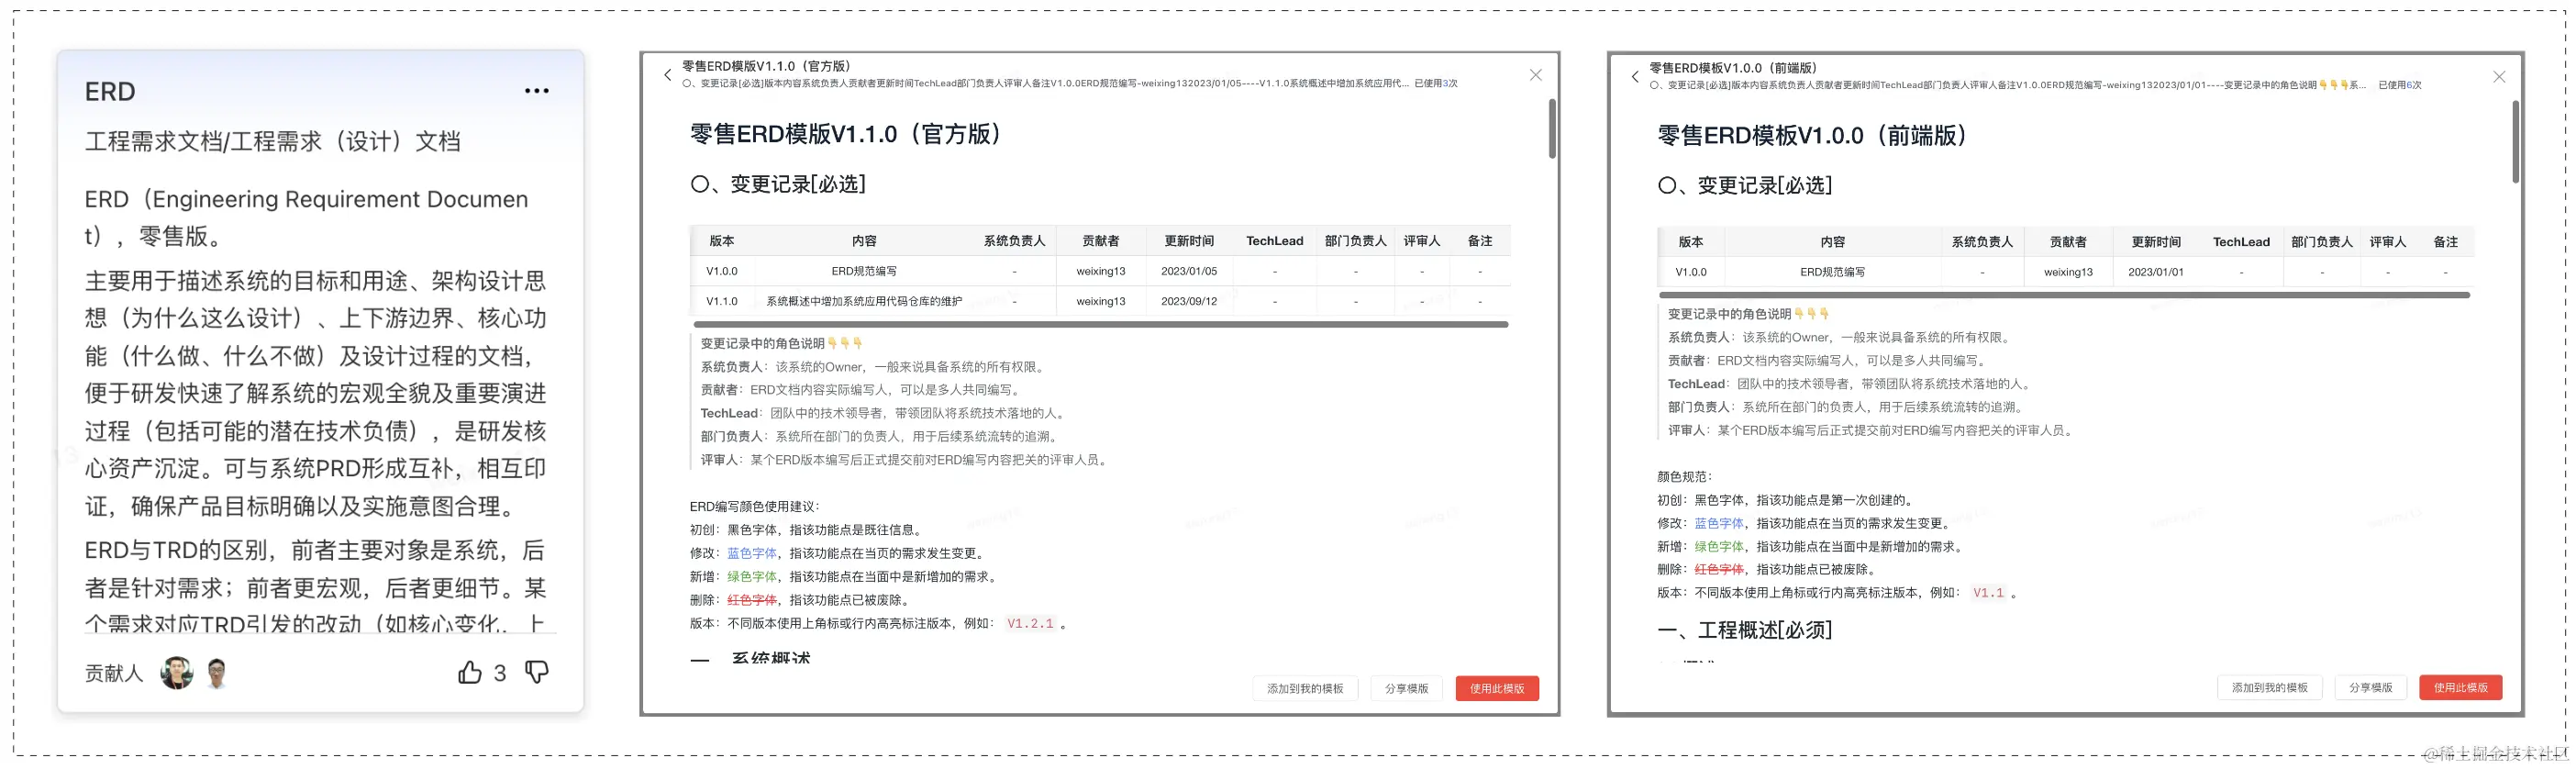
Task: Click ERD编写颜色使用建议 label in official preview
Action: coord(755,506)
